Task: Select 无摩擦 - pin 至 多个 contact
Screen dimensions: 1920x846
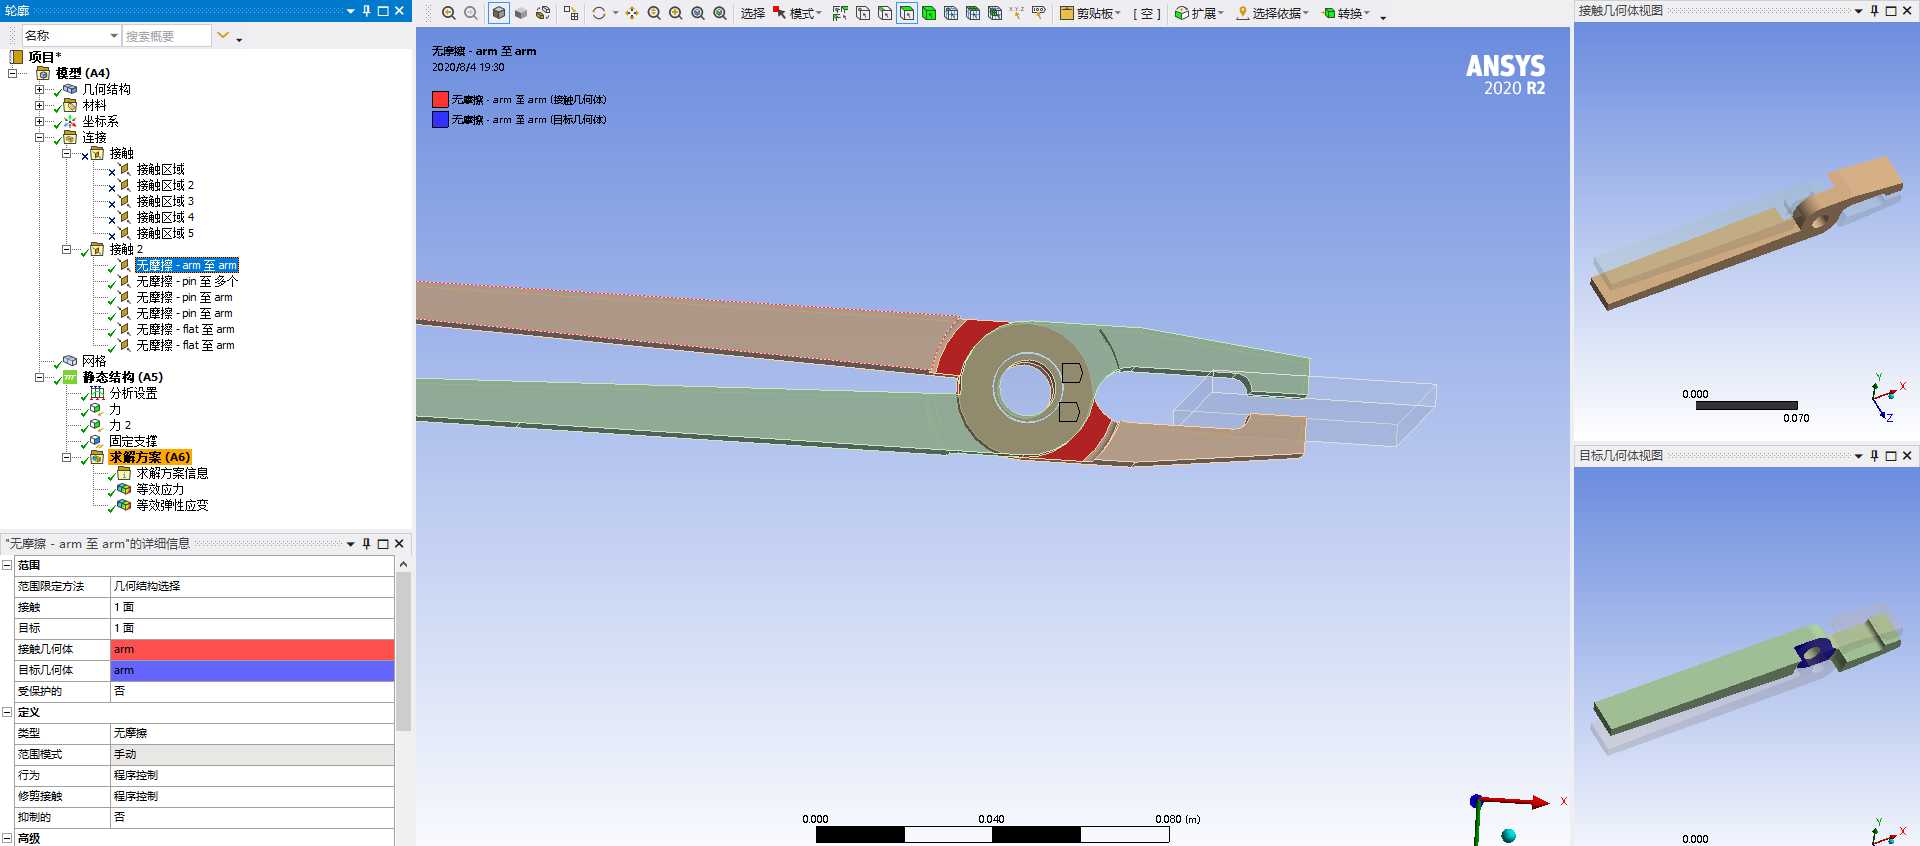Action: [187, 281]
